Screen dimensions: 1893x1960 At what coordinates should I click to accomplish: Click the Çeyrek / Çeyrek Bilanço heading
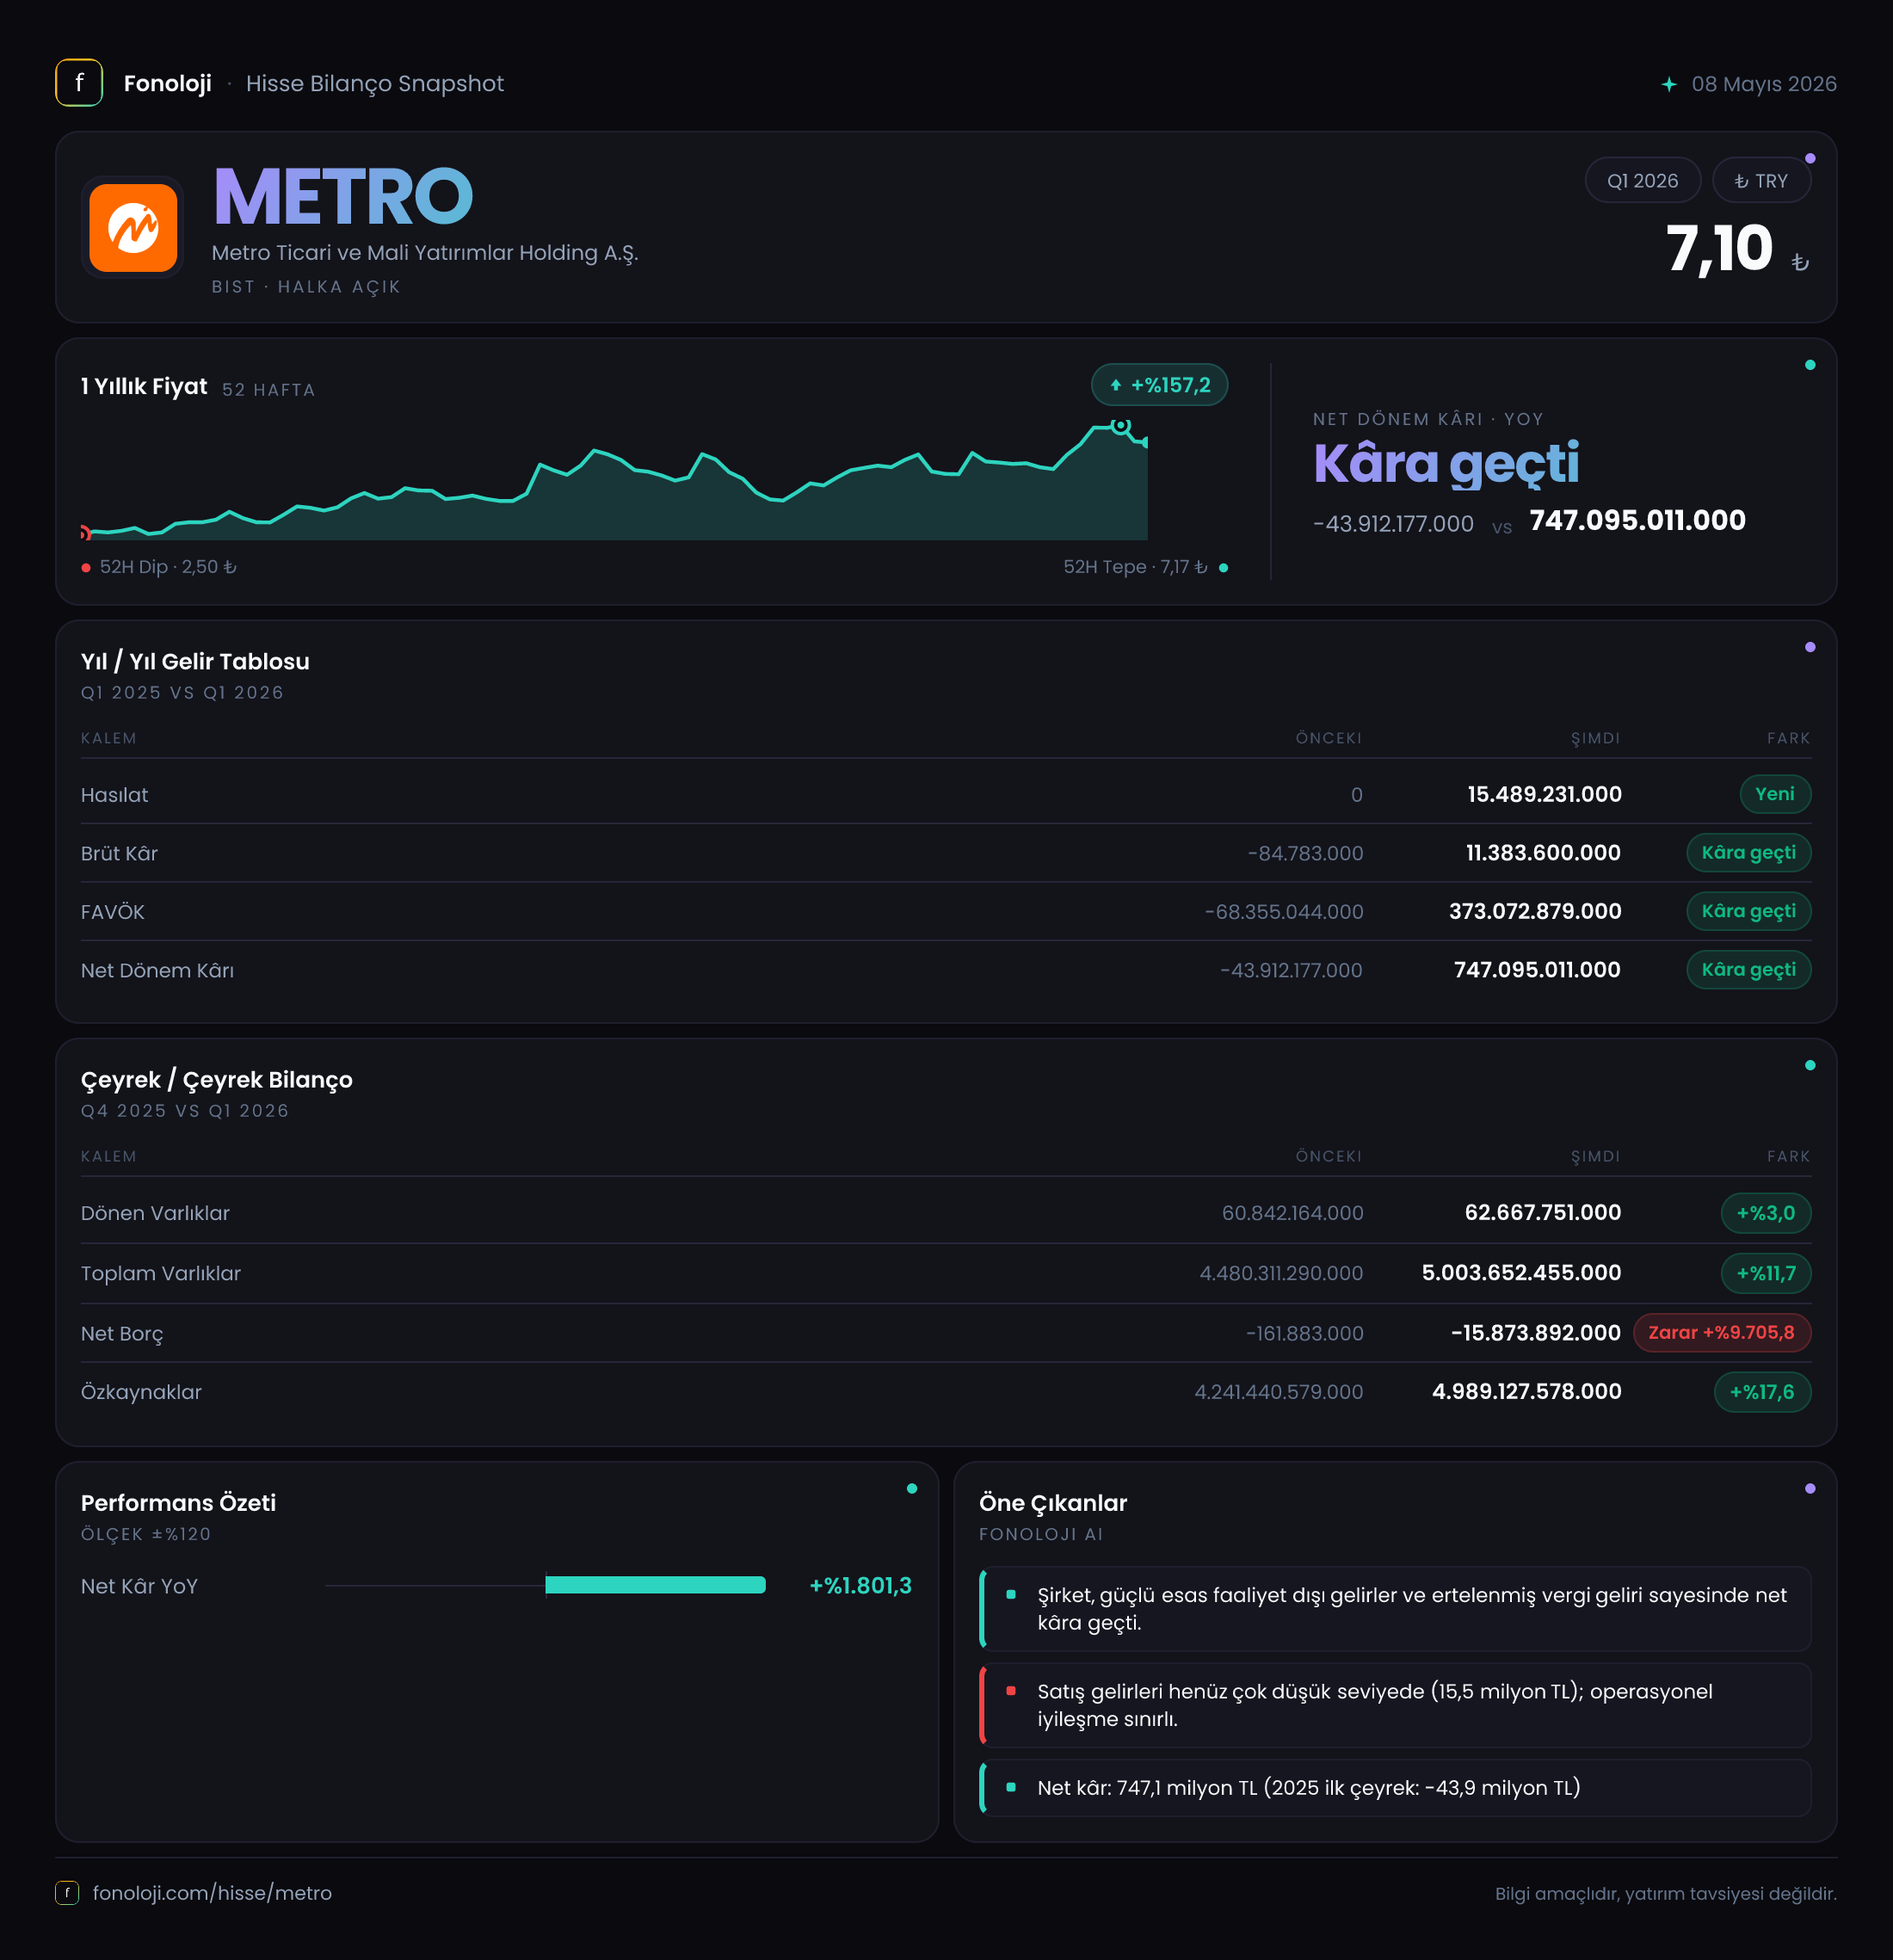[x=216, y=1080]
